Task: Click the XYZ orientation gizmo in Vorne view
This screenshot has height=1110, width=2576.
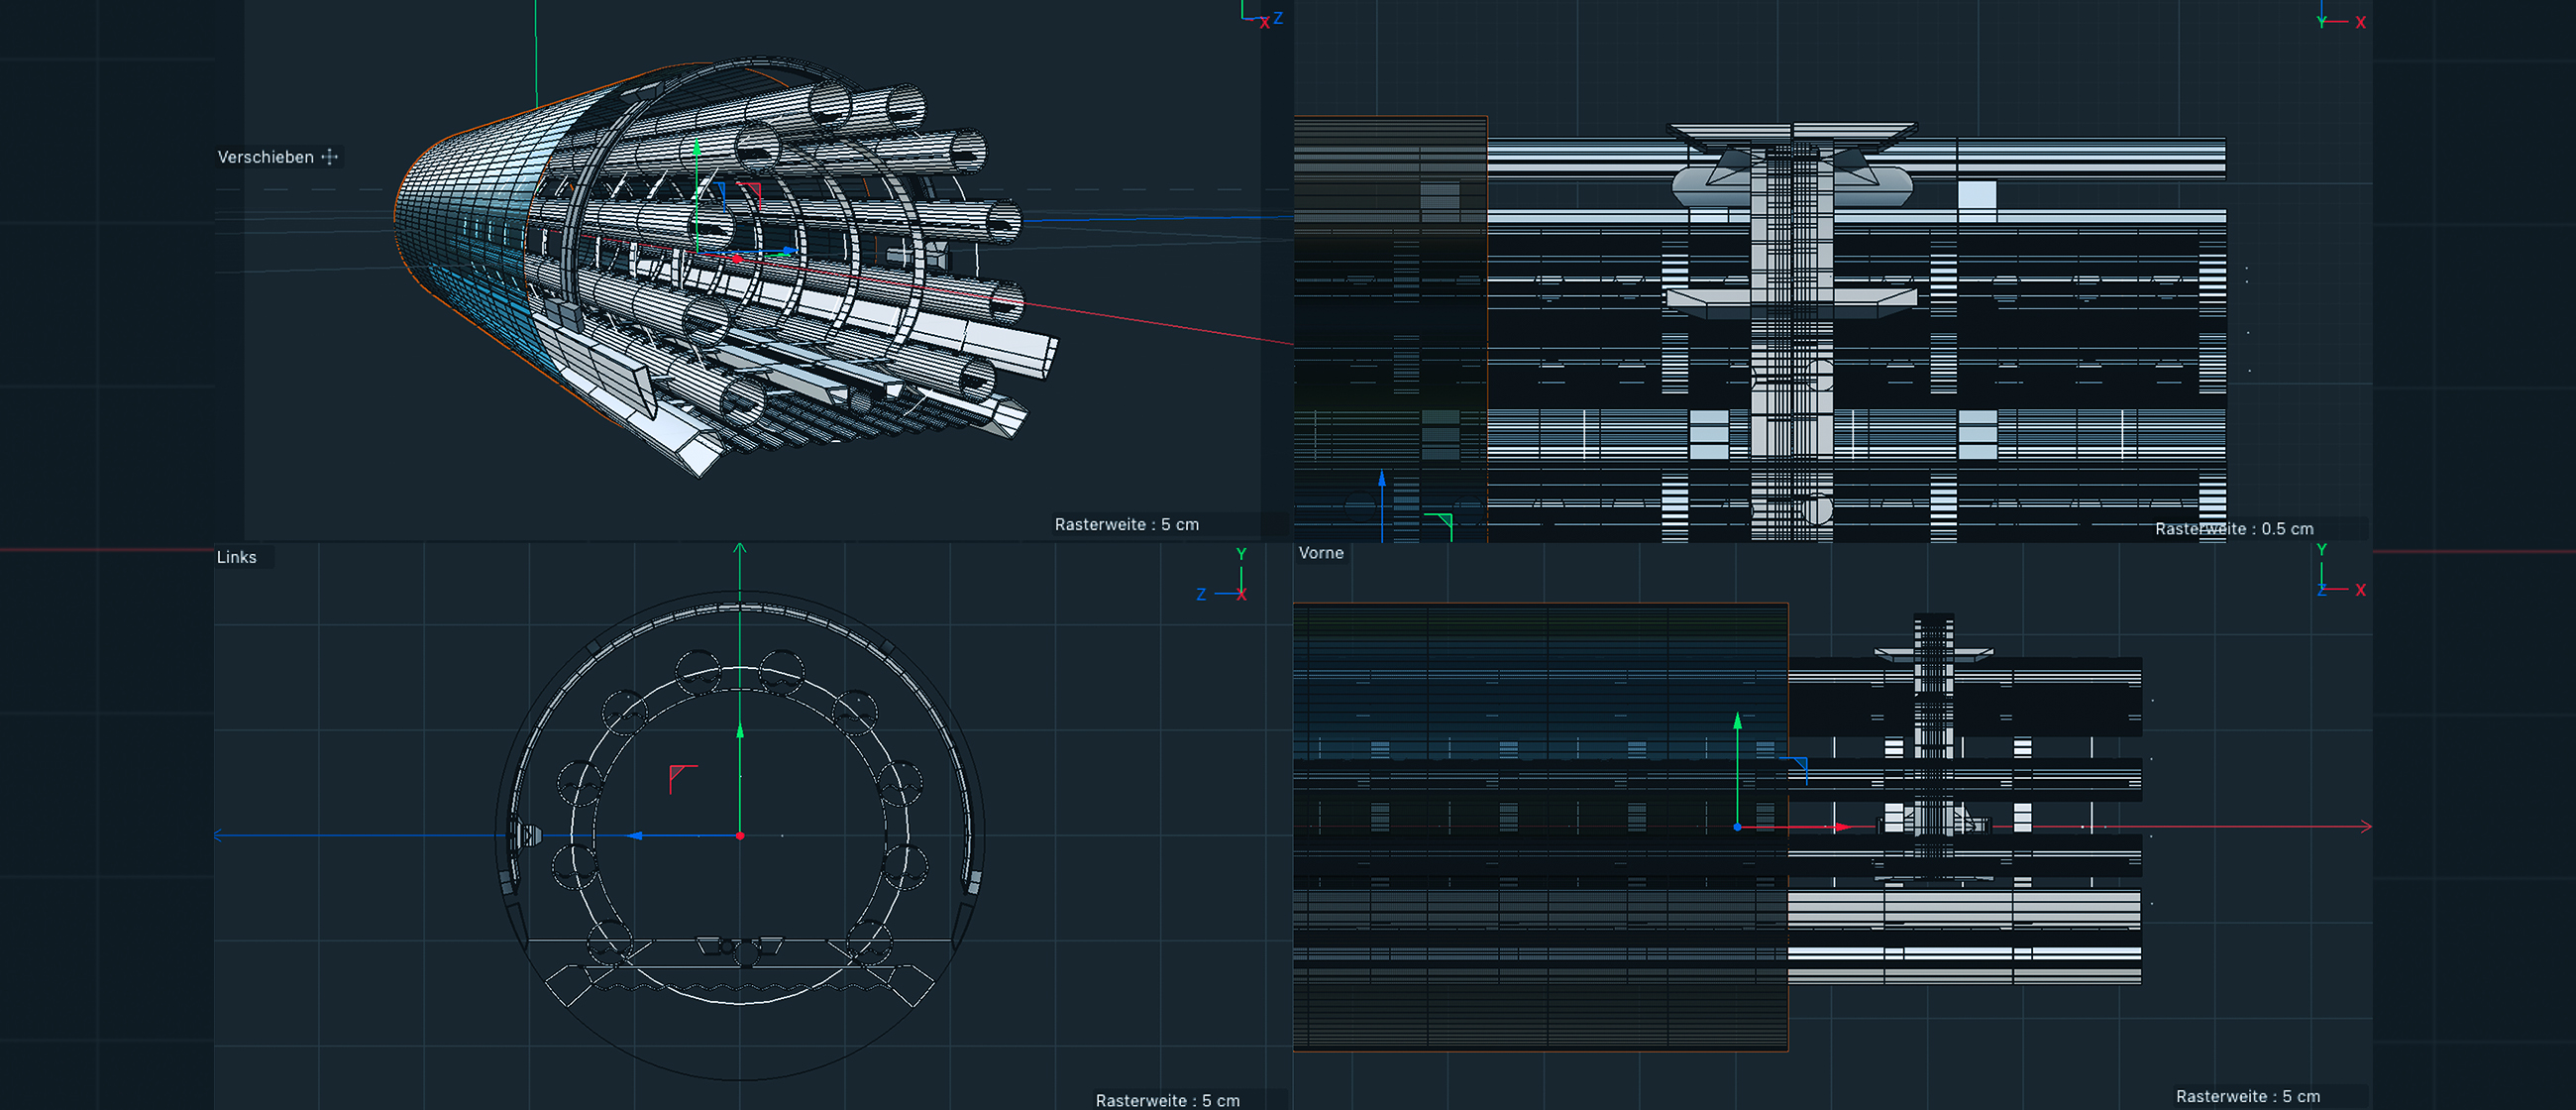Action: click(2339, 573)
